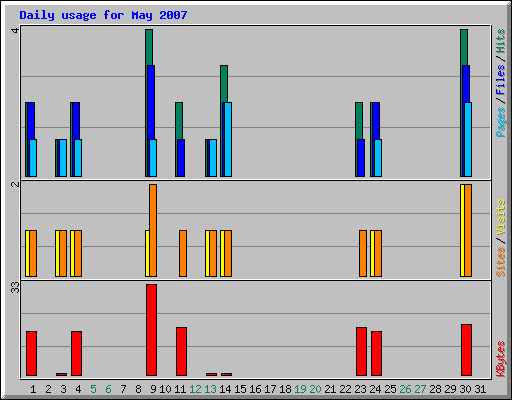The height and width of the screenshot is (400, 512).
Task: Click the green Hits bar for day 14
Action: click(x=224, y=84)
